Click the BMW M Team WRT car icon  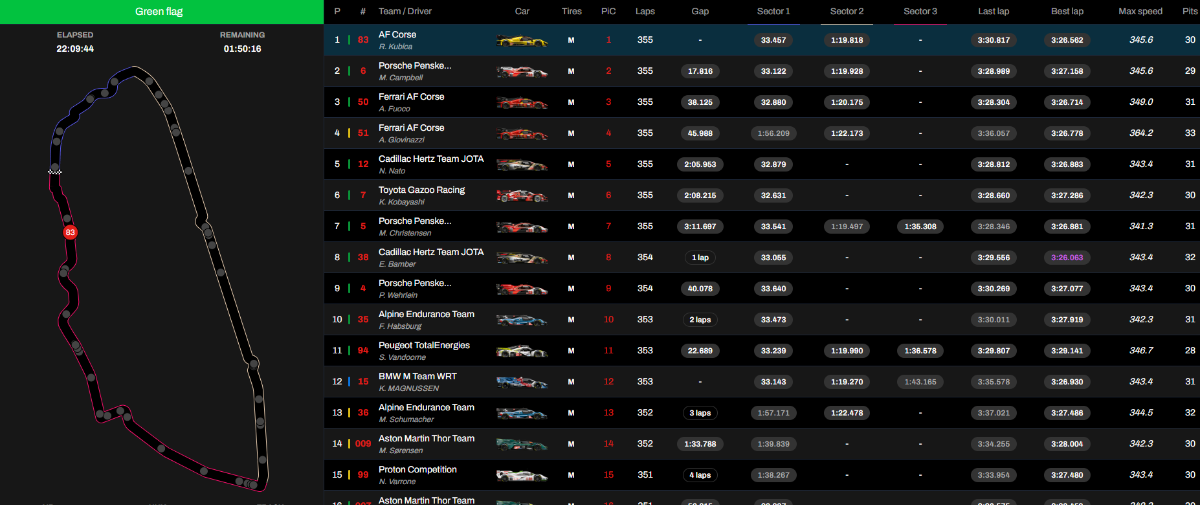pos(521,382)
